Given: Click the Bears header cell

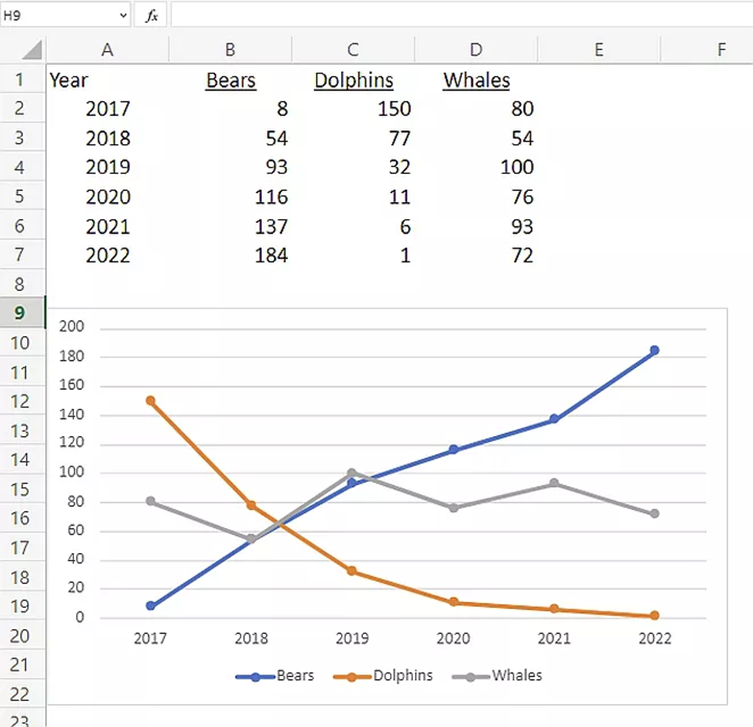Looking at the screenshot, I should [231, 80].
